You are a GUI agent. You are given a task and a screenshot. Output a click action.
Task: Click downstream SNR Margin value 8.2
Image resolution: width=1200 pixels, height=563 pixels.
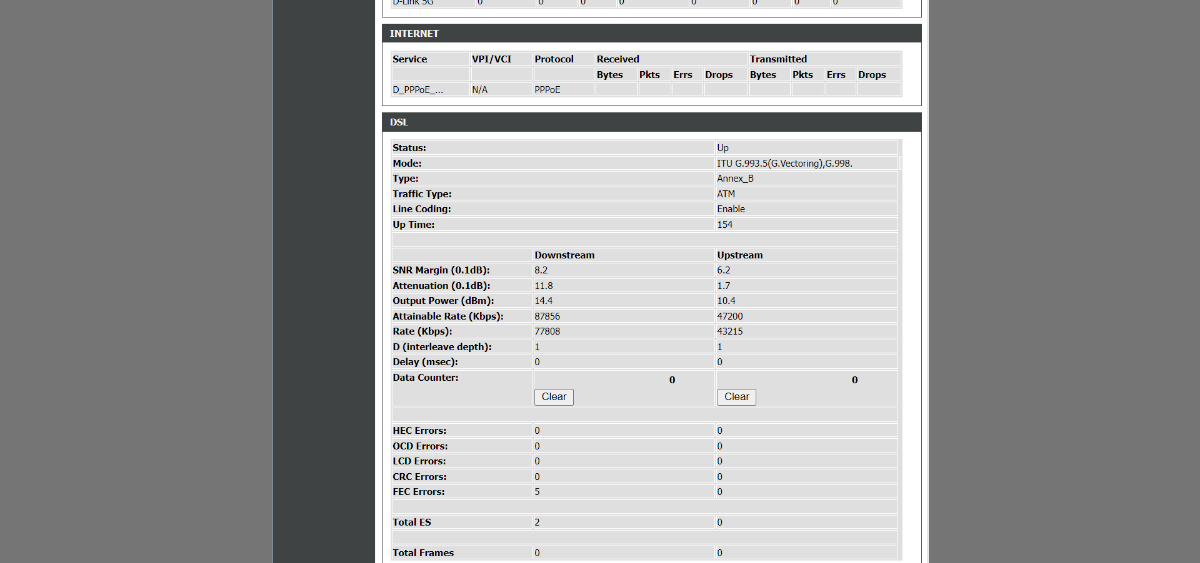point(541,270)
